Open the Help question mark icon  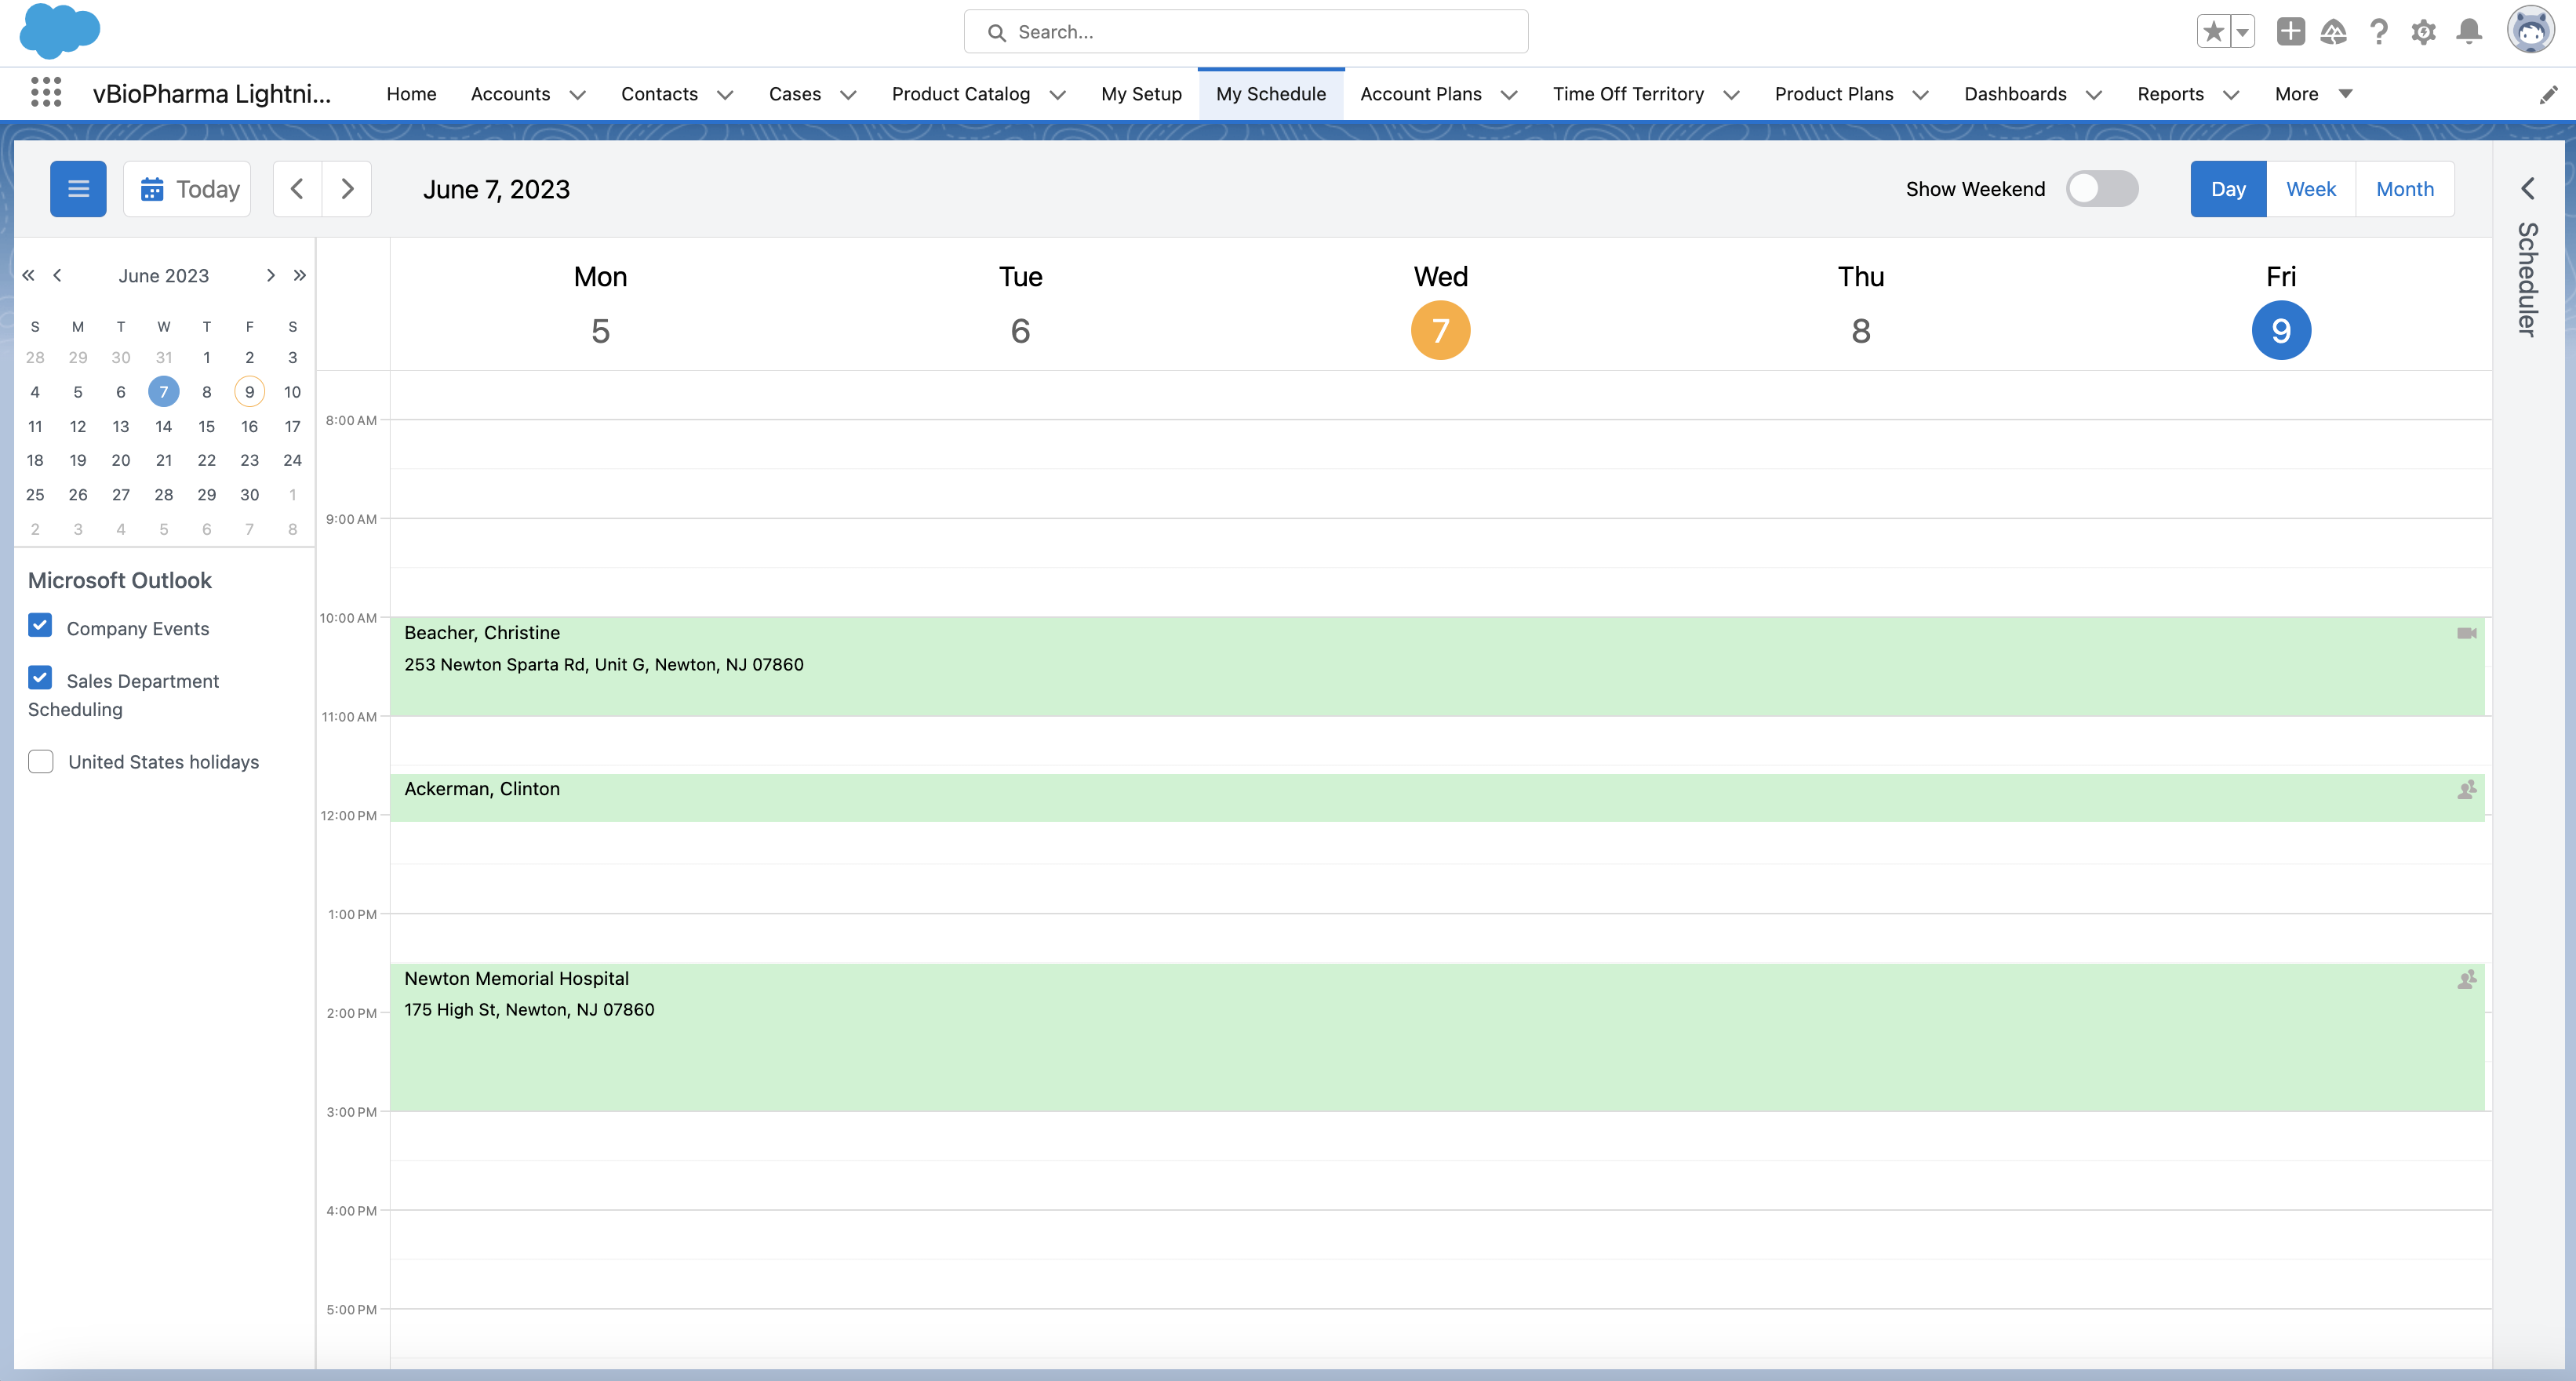pyautogui.click(x=2379, y=32)
